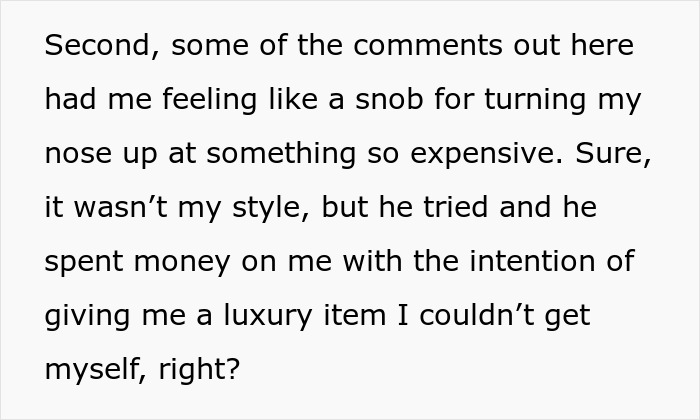The height and width of the screenshot is (420, 700).
Task: Click the word "spent" in fifth line
Action: coord(86,263)
